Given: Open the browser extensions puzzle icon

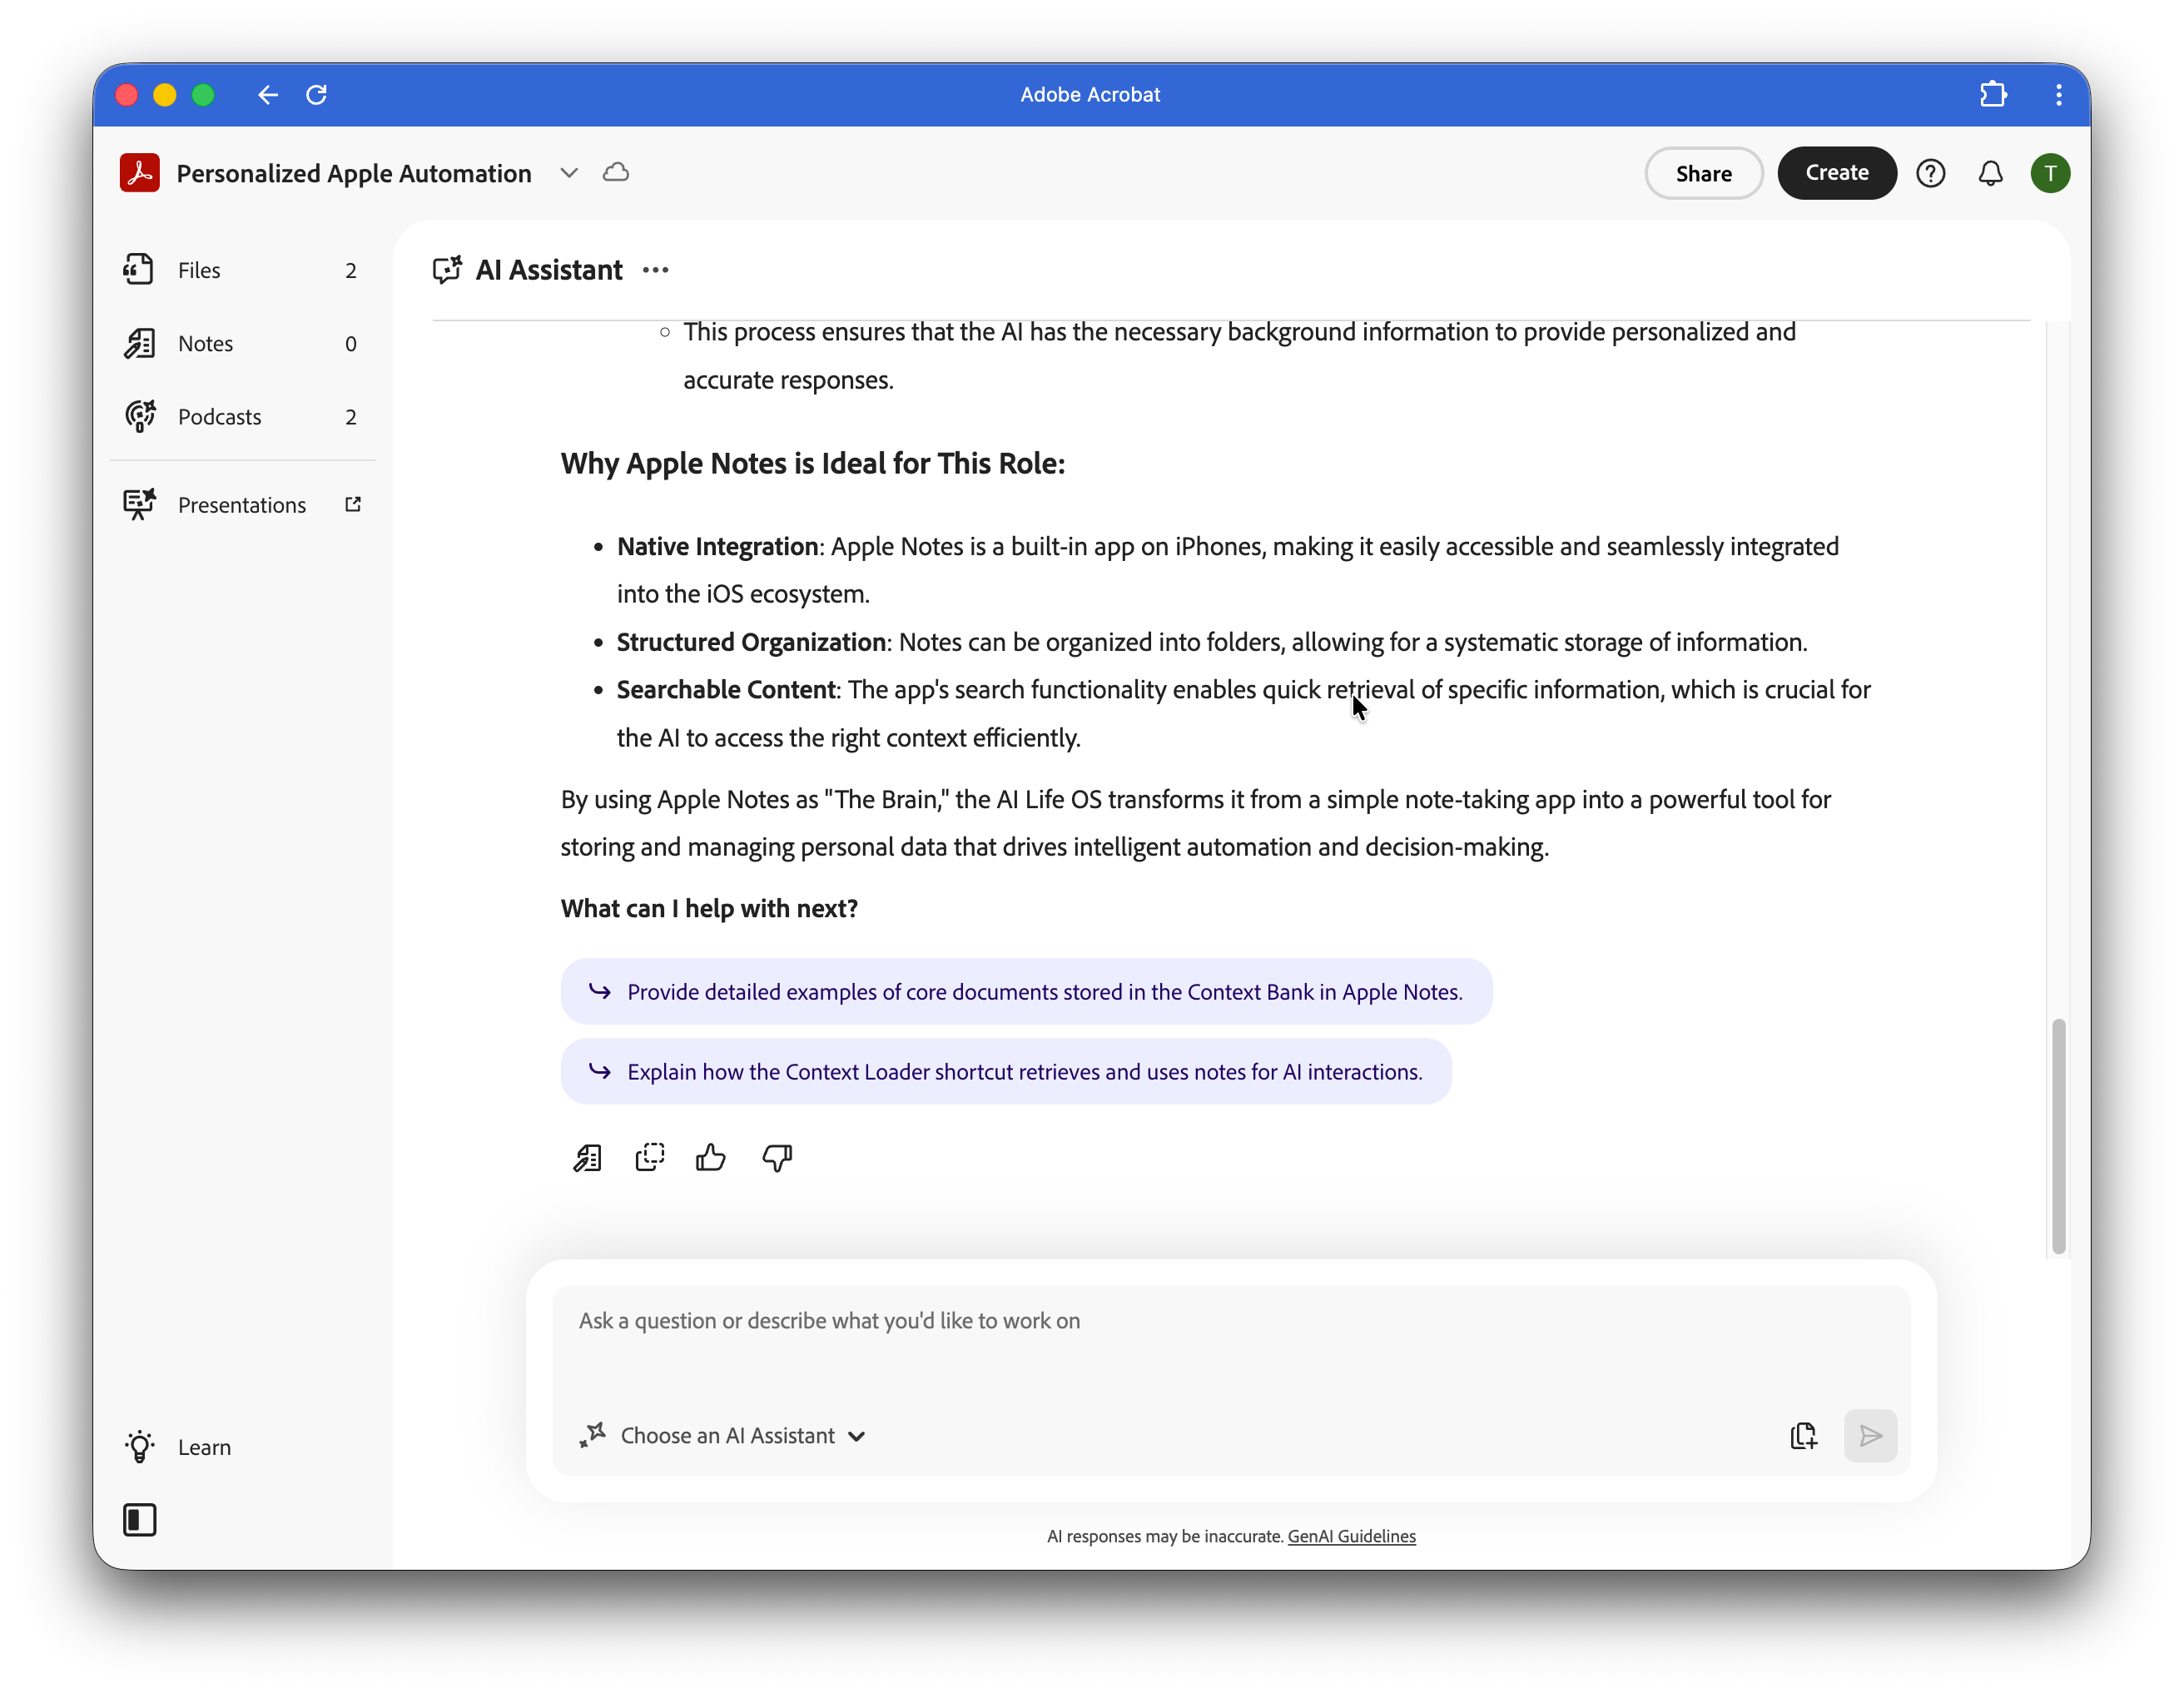Looking at the screenshot, I should 1993,95.
